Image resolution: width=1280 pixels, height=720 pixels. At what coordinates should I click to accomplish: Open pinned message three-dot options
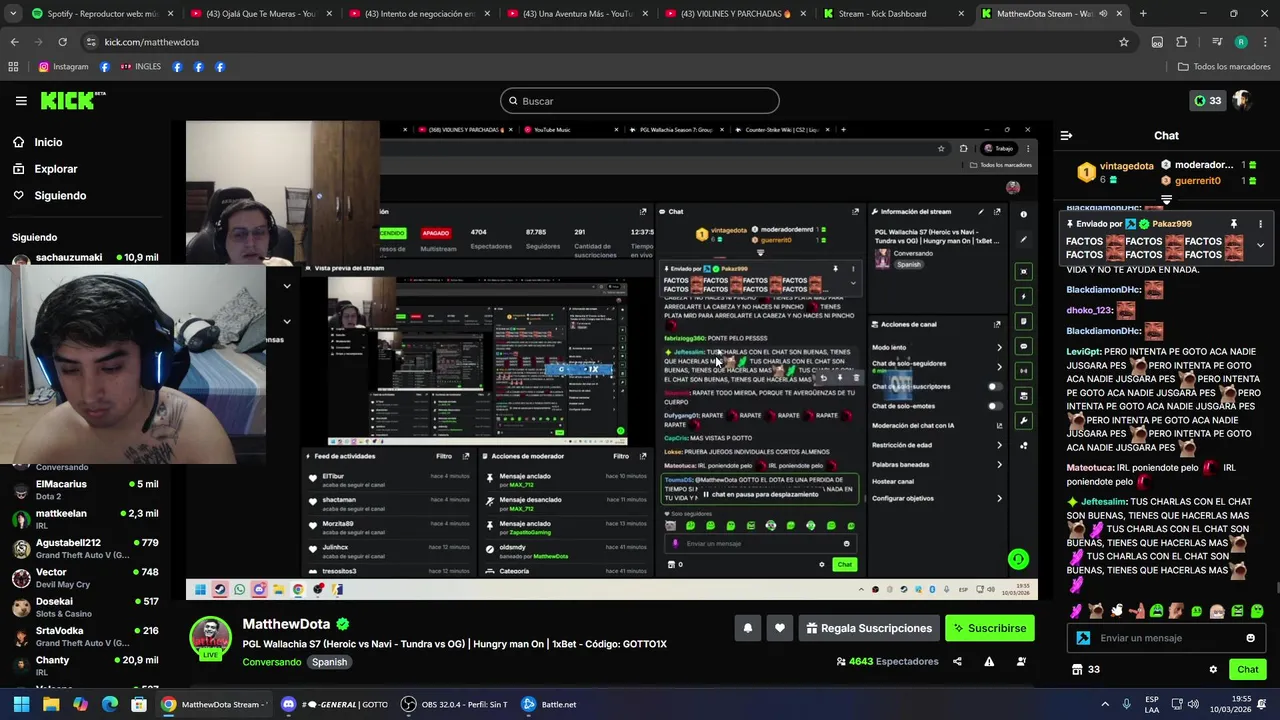click(1260, 224)
